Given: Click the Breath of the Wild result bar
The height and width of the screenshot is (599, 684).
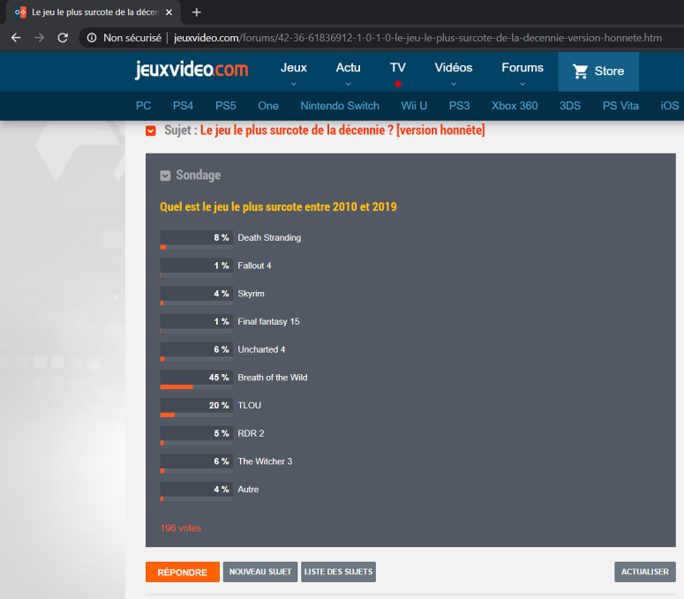Looking at the screenshot, I should [196, 381].
